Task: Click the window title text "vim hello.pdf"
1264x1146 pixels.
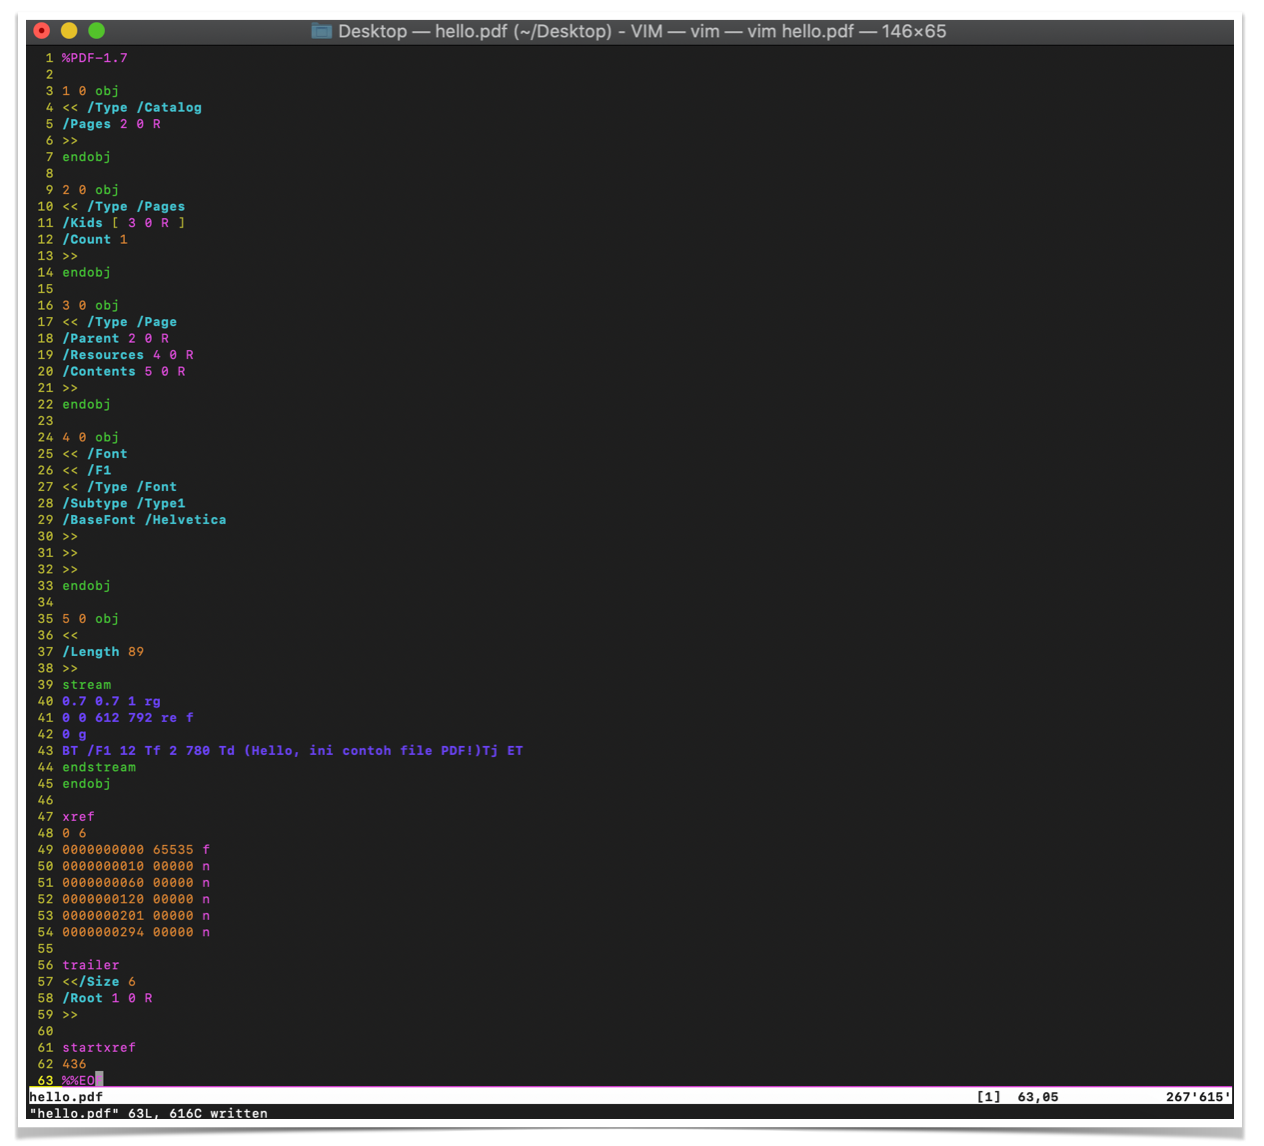Action: coord(801,31)
